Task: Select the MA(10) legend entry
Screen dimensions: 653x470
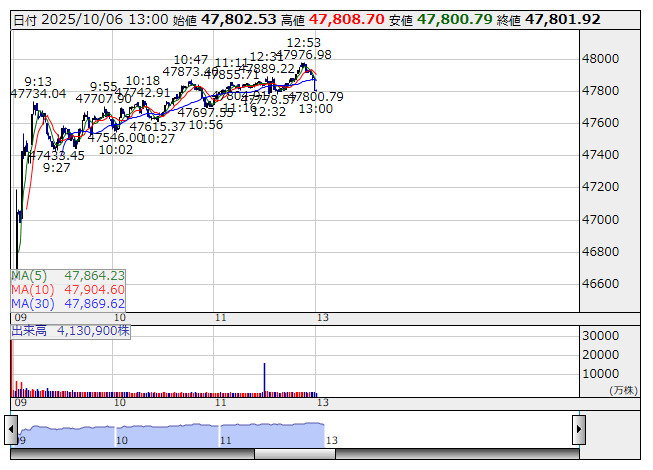Action: pos(68,289)
